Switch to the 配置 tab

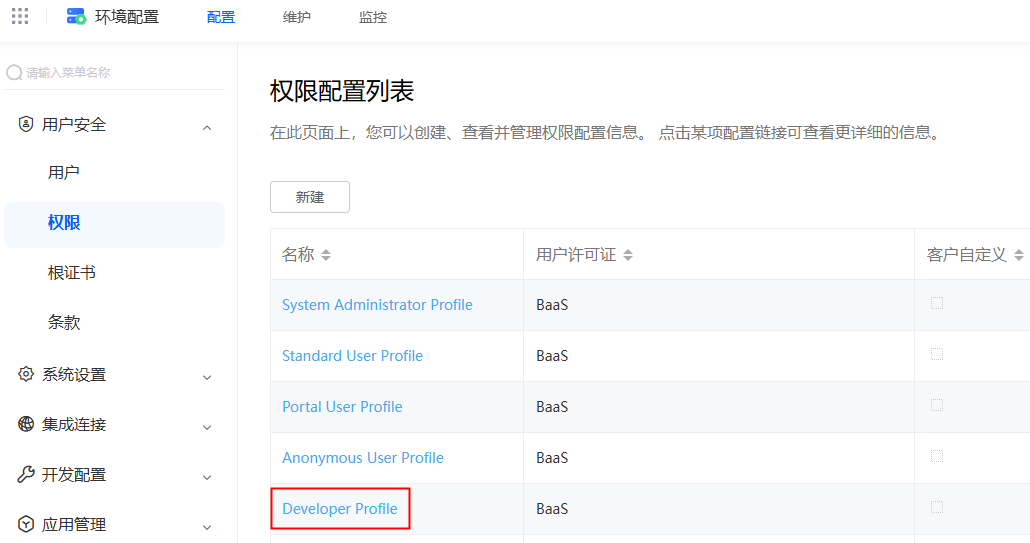coord(221,17)
